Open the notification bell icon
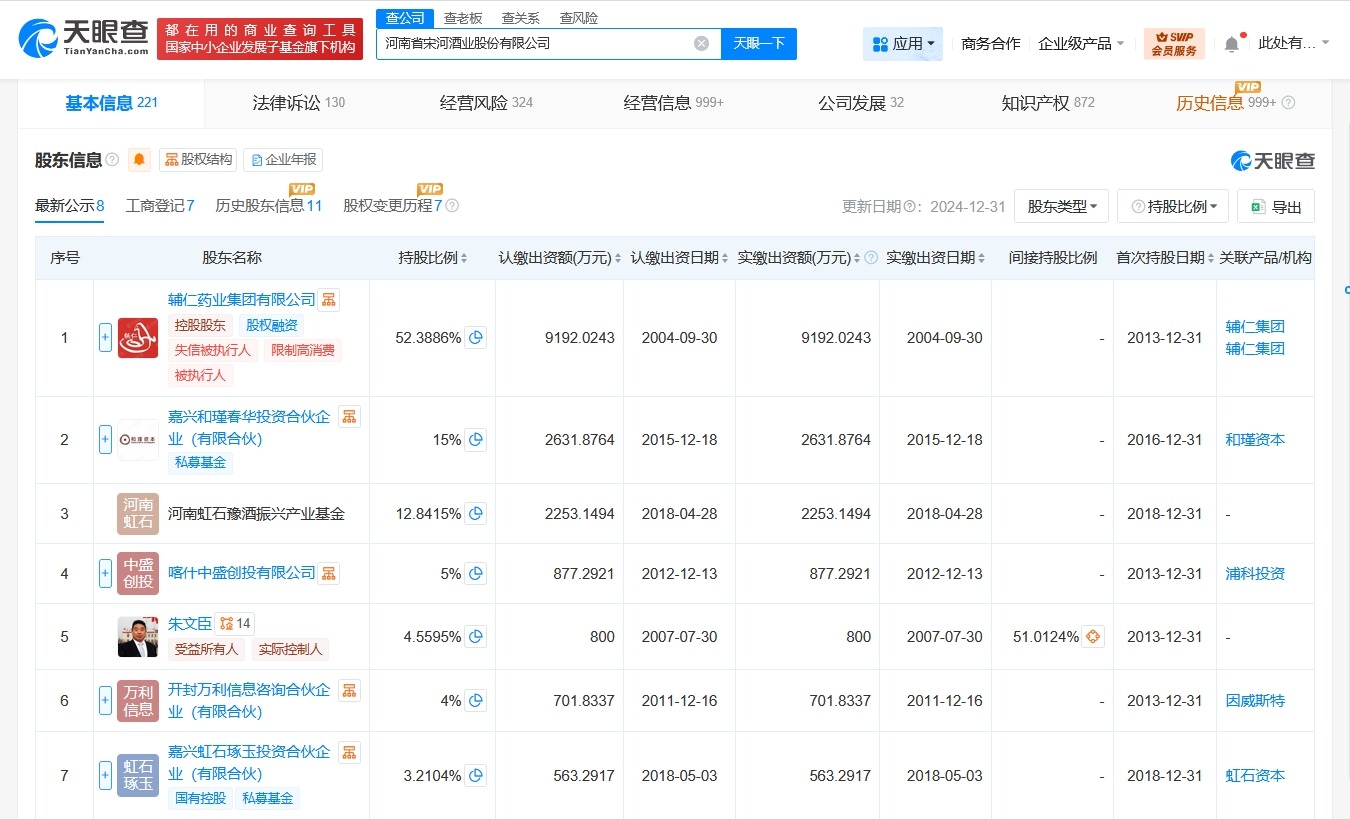This screenshot has width=1350, height=819. pos(1230,43)
